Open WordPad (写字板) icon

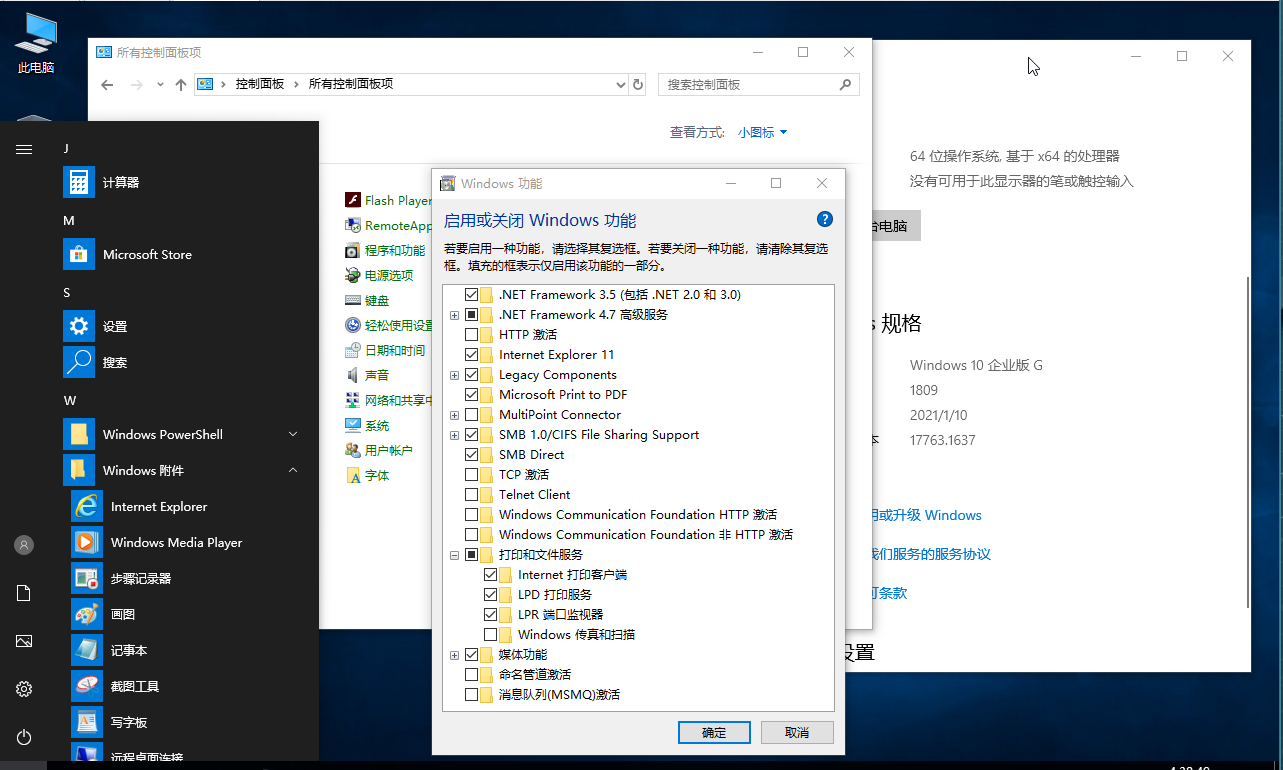coord(87,722)
